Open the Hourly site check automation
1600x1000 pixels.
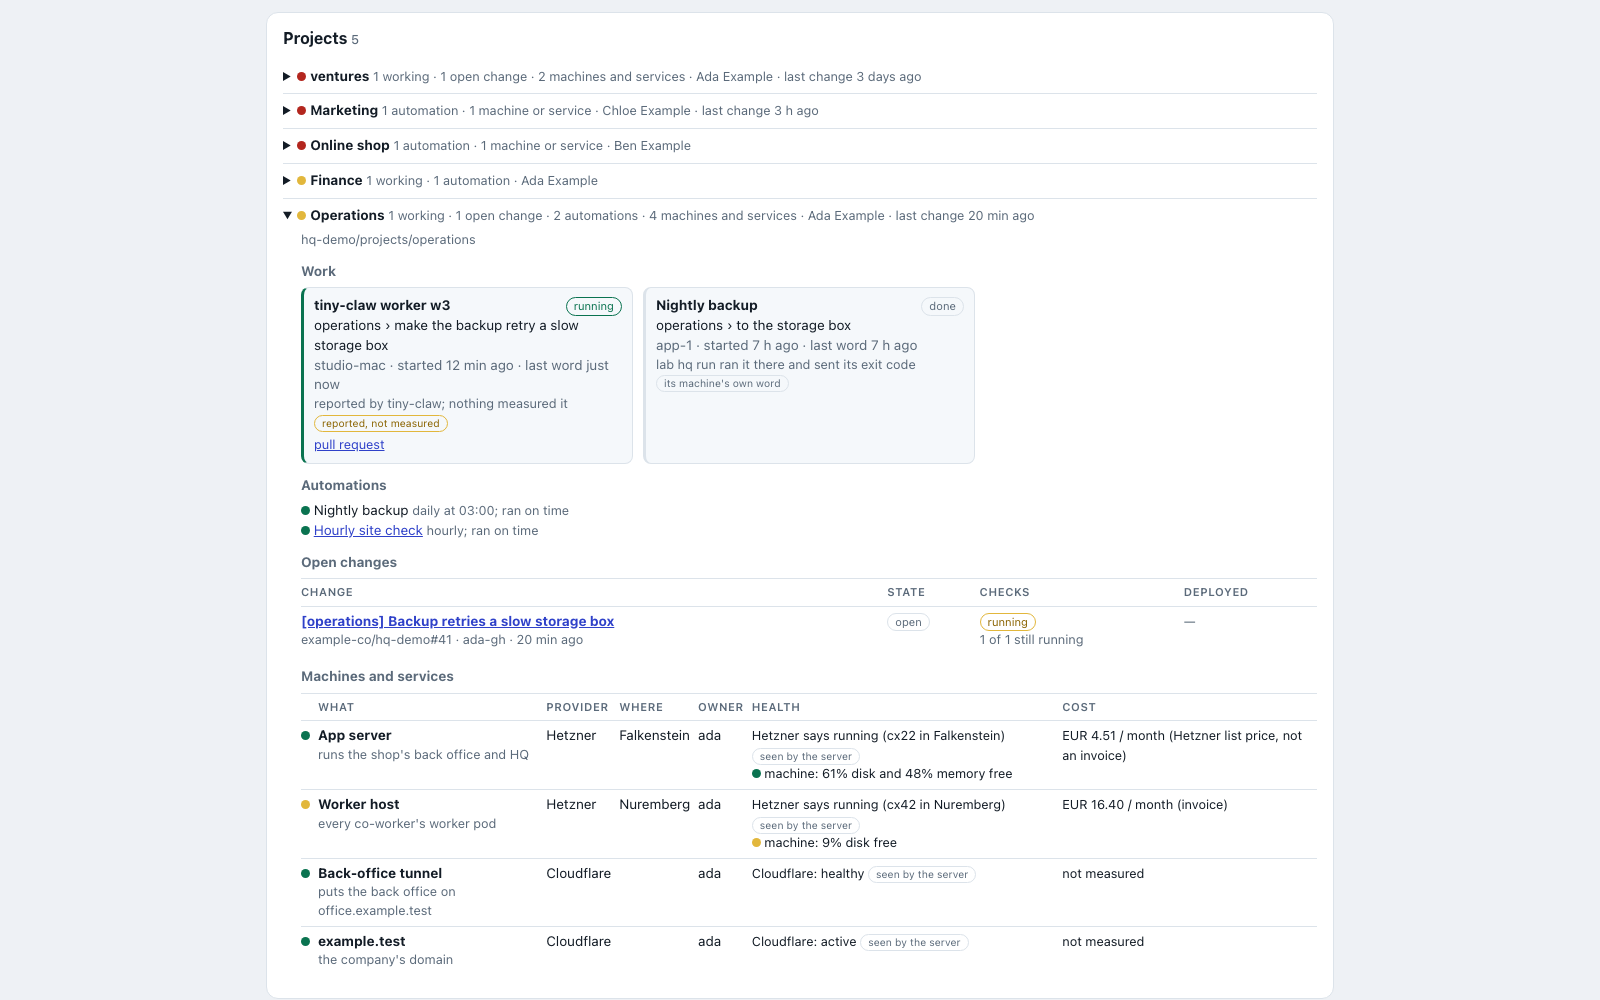(368, 531)
